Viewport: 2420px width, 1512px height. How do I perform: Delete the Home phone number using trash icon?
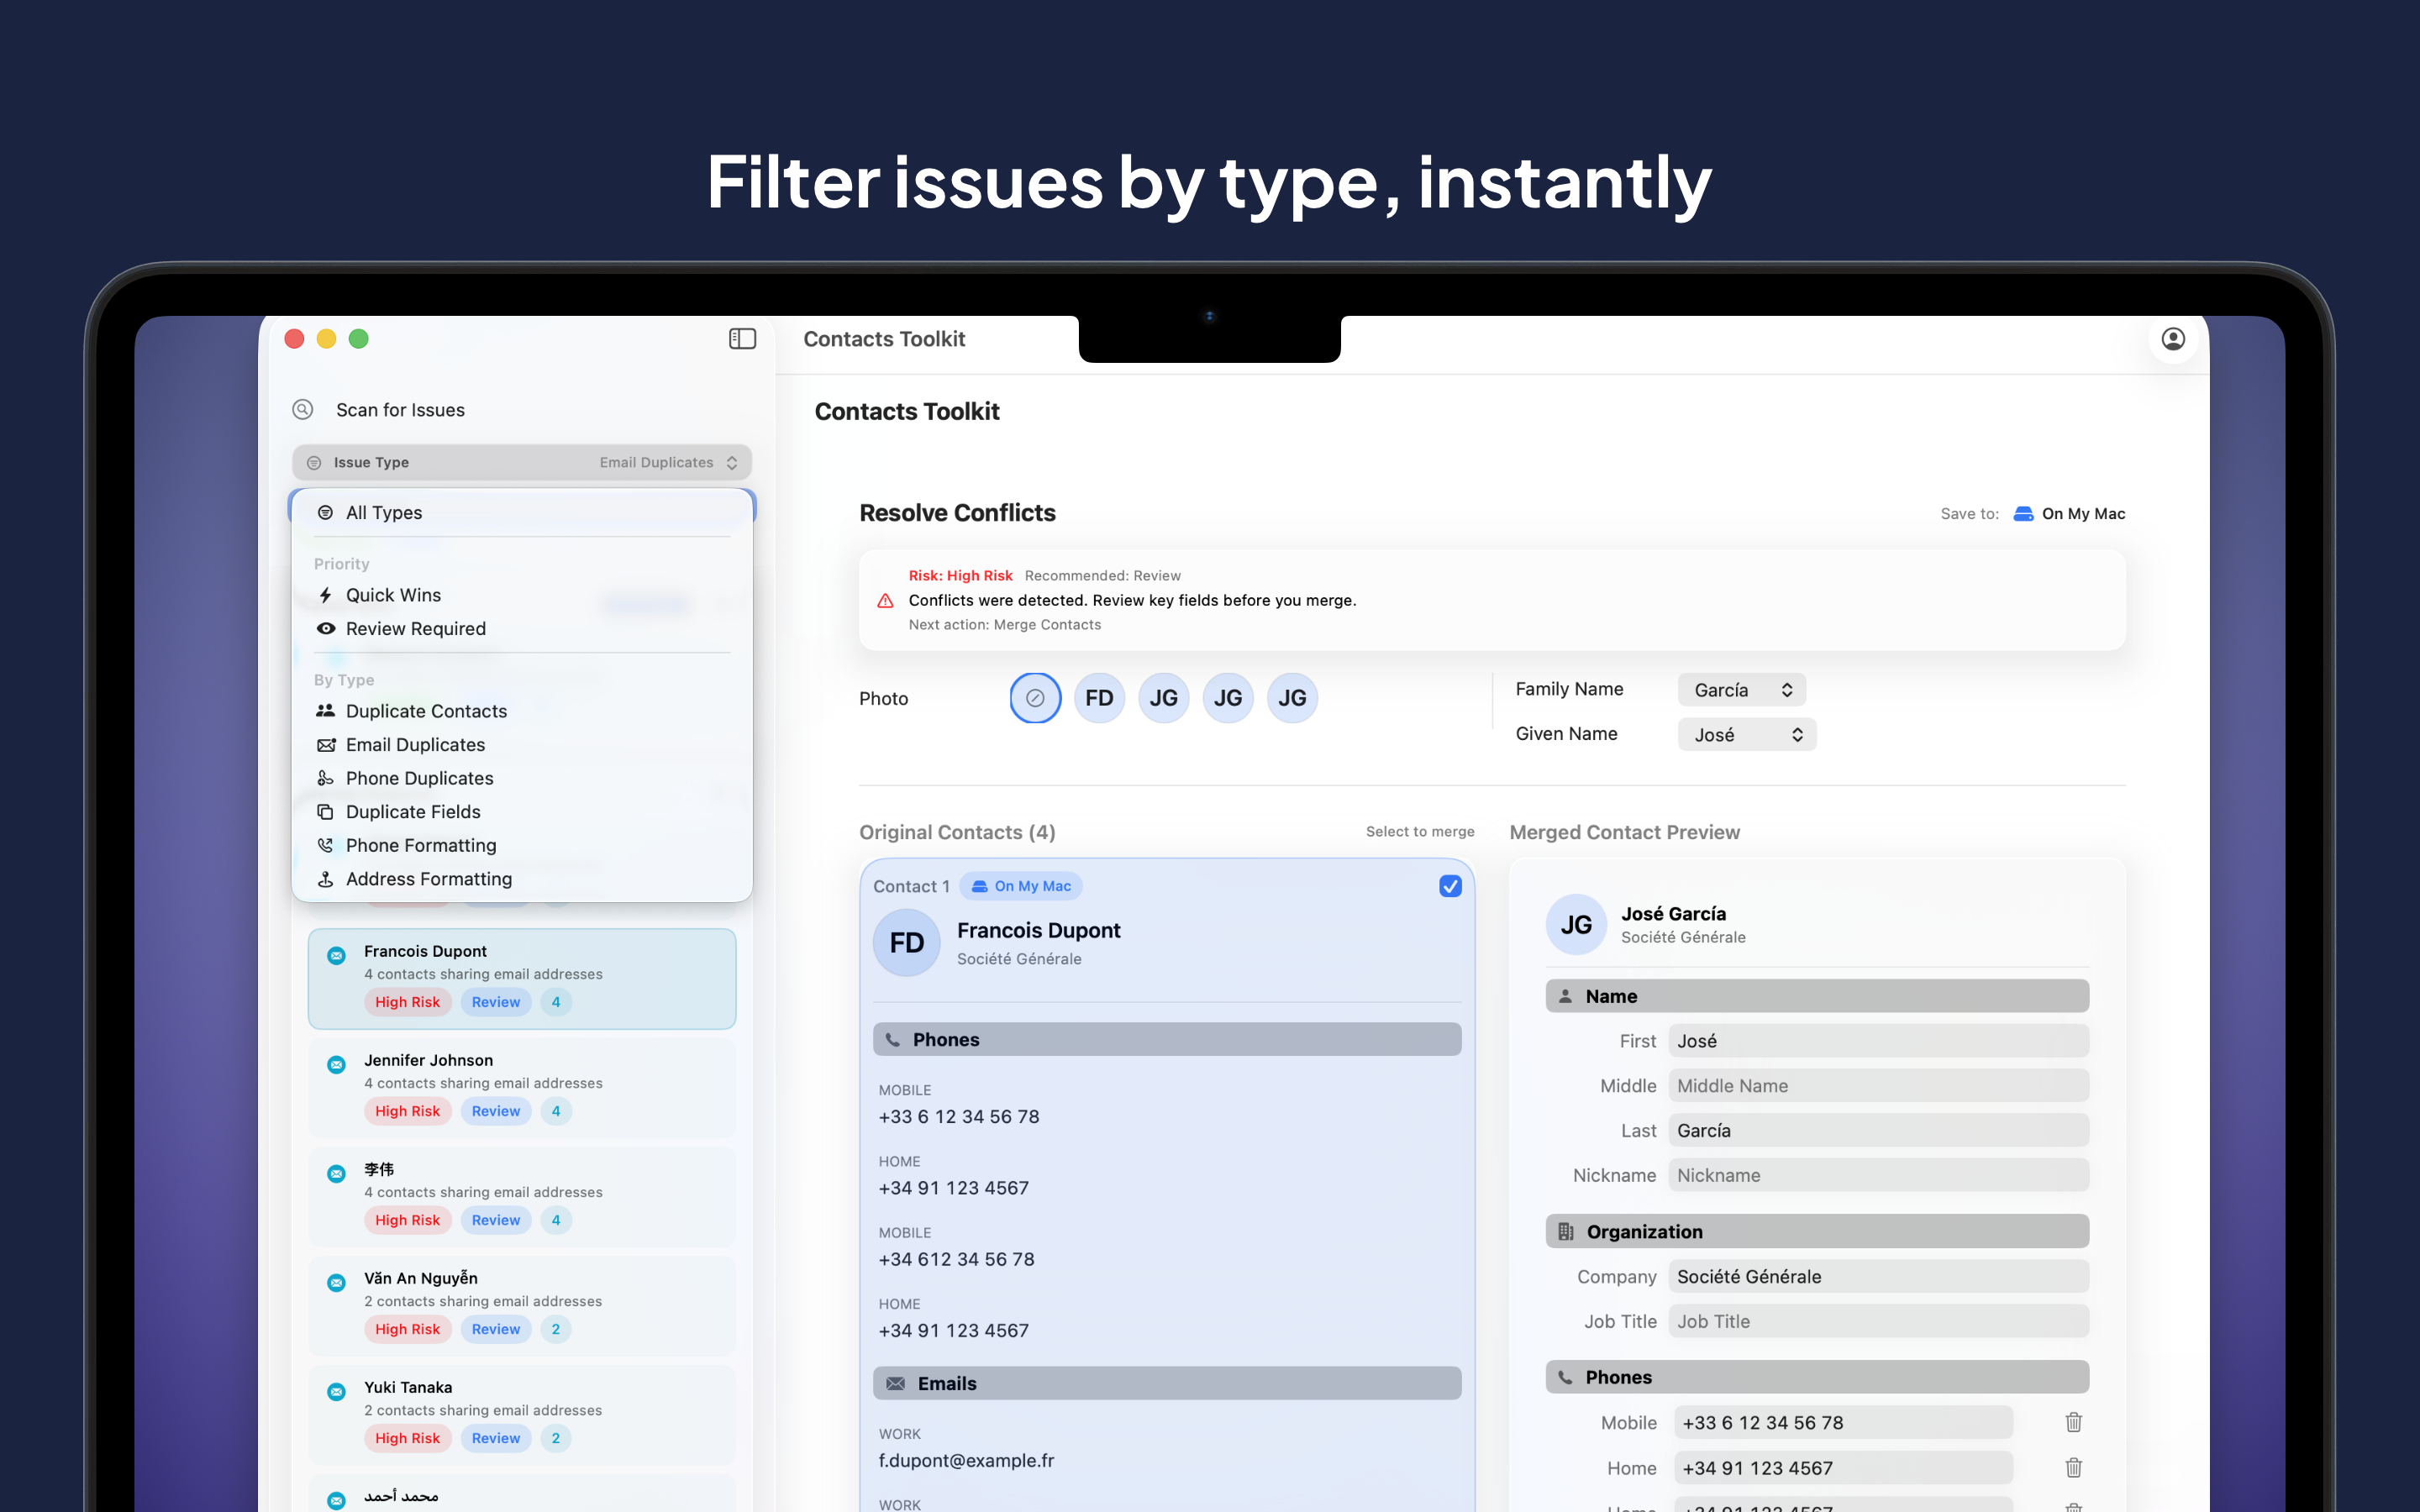[2073, 1467]
